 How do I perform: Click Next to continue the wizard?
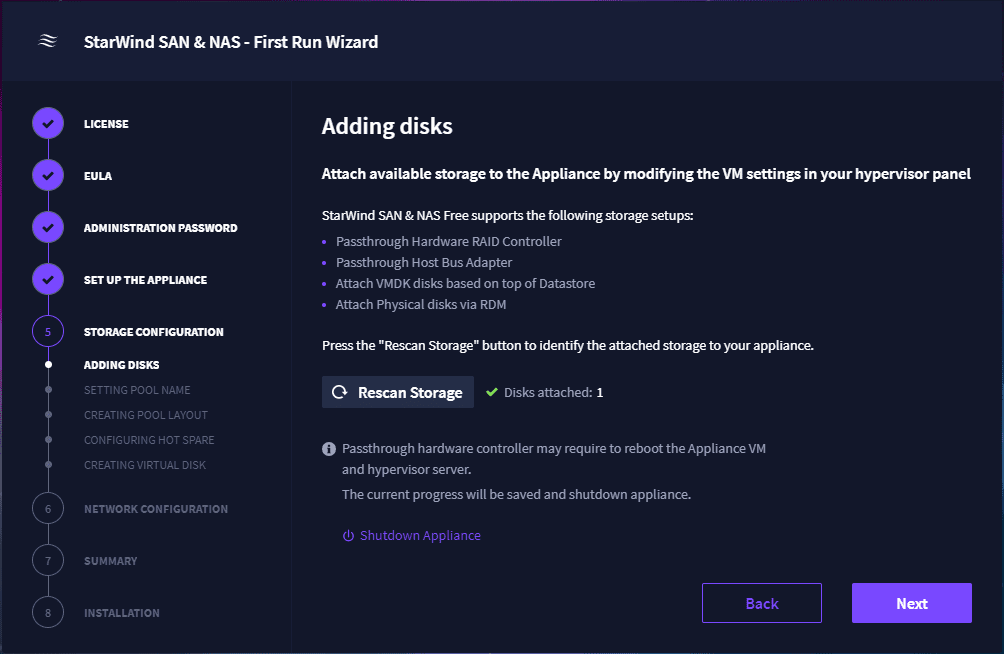[911, 603]
